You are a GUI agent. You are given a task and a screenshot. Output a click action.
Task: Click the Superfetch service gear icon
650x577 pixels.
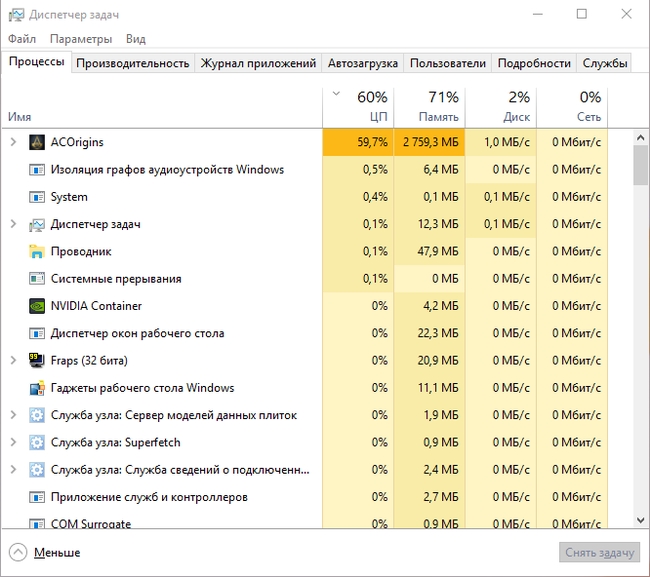[37, 442]
